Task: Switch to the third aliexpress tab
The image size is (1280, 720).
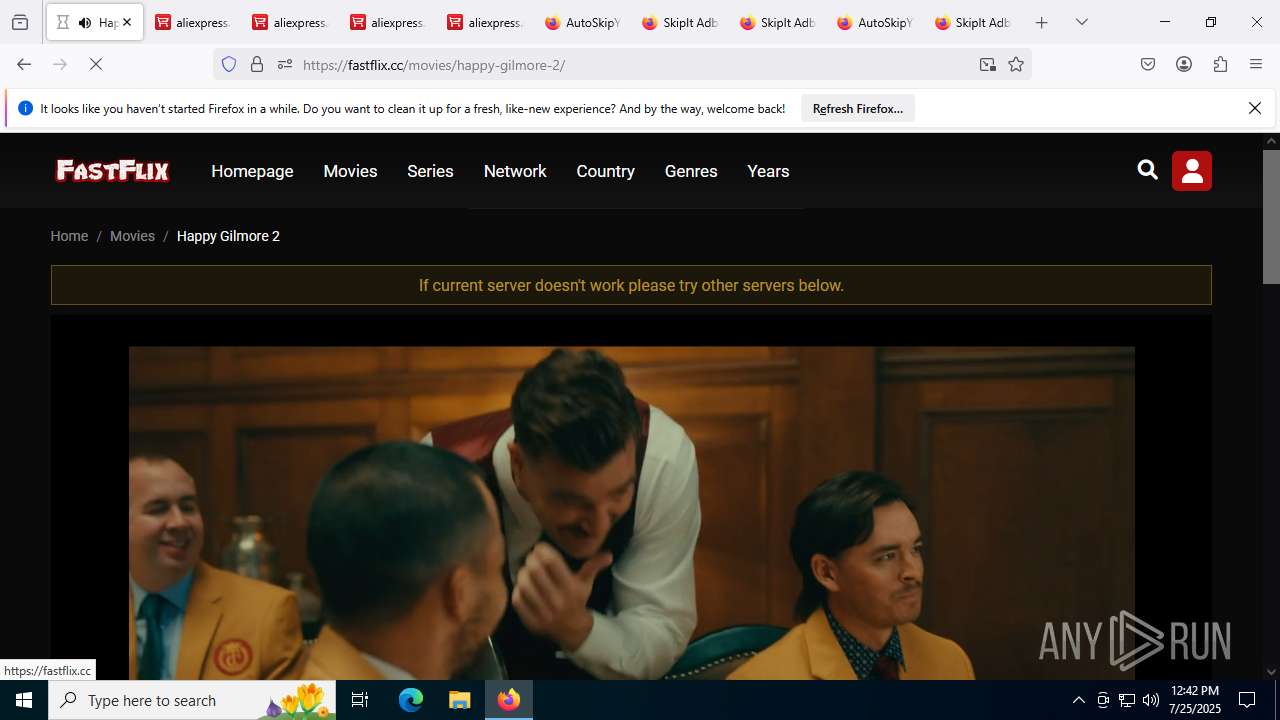Action: [x=388, y=22]
